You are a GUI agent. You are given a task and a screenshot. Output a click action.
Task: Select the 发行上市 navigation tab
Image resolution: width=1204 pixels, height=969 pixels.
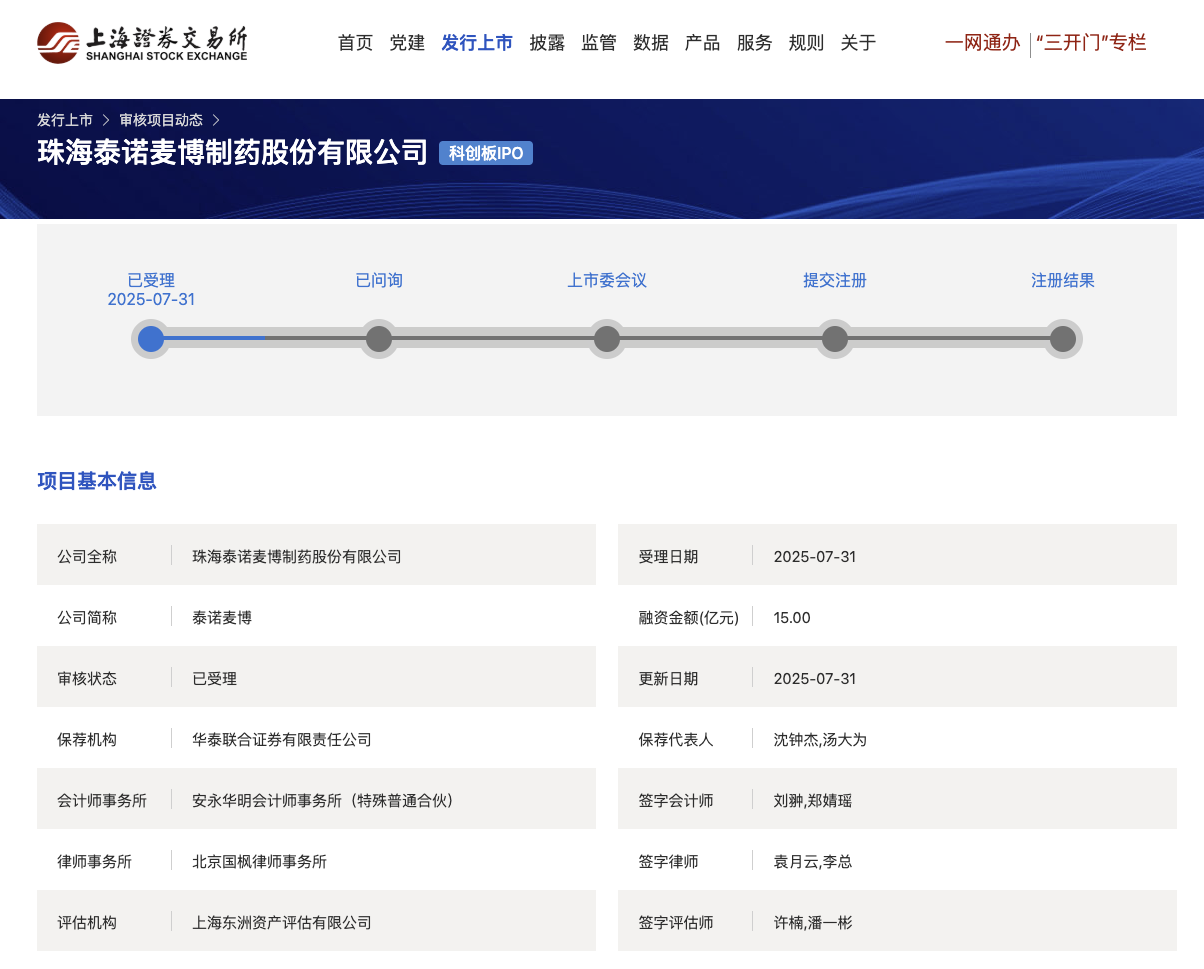point(477,43)
